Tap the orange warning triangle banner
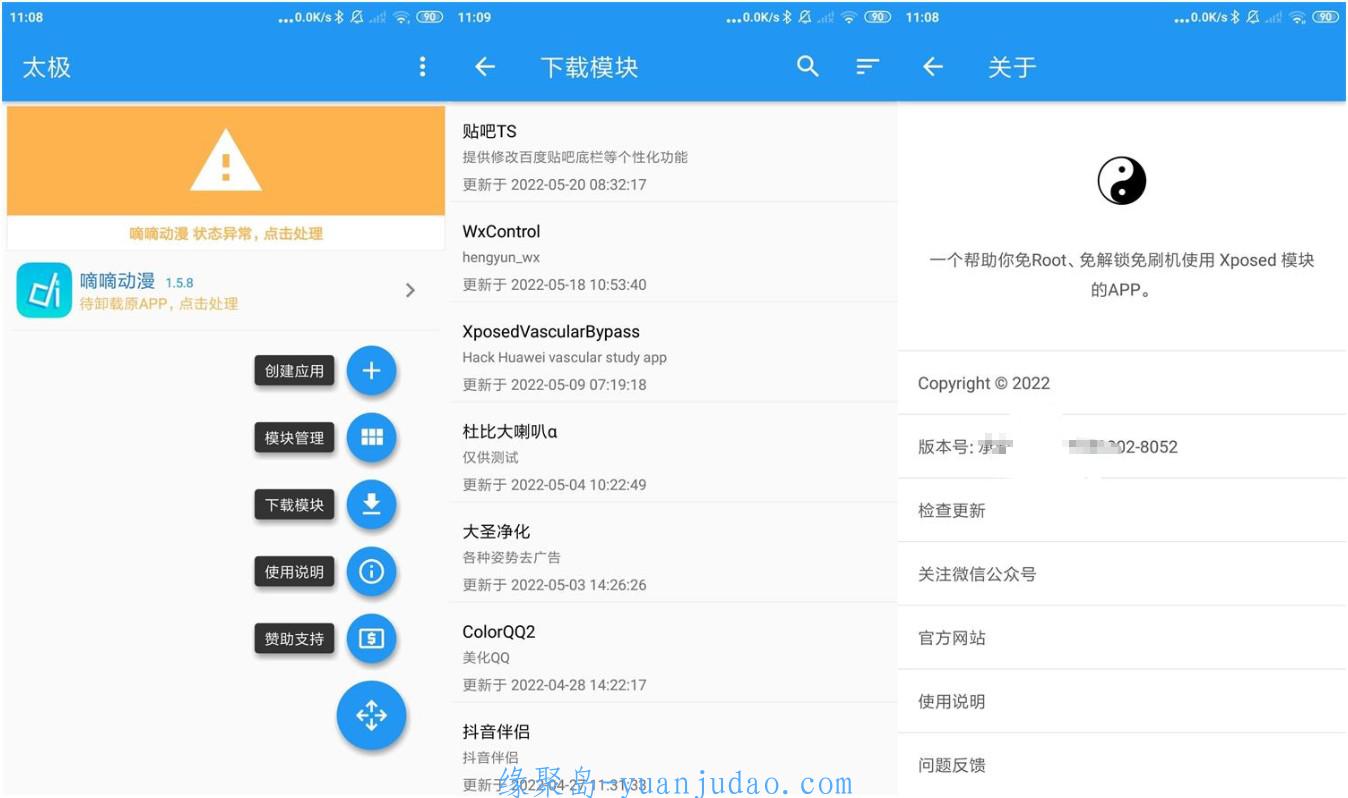The height and width of the screenshot is (798, 1348). pyautogui.click(x=226, y=161)
